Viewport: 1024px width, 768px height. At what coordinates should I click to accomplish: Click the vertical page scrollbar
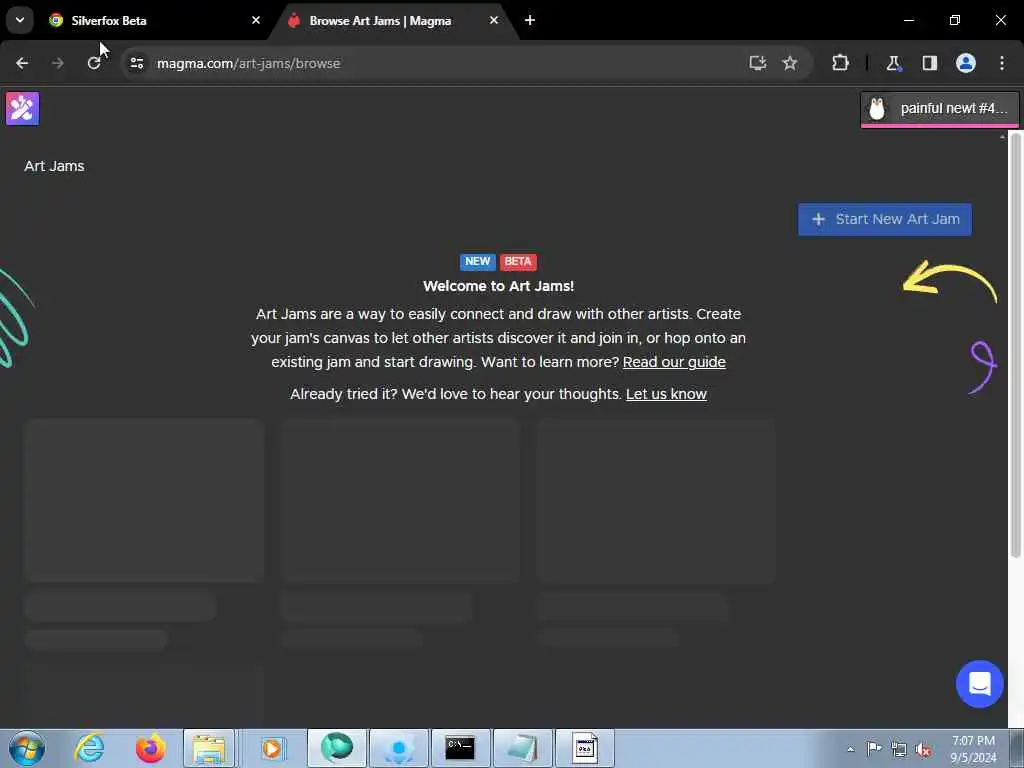(x=1016, y=345)
